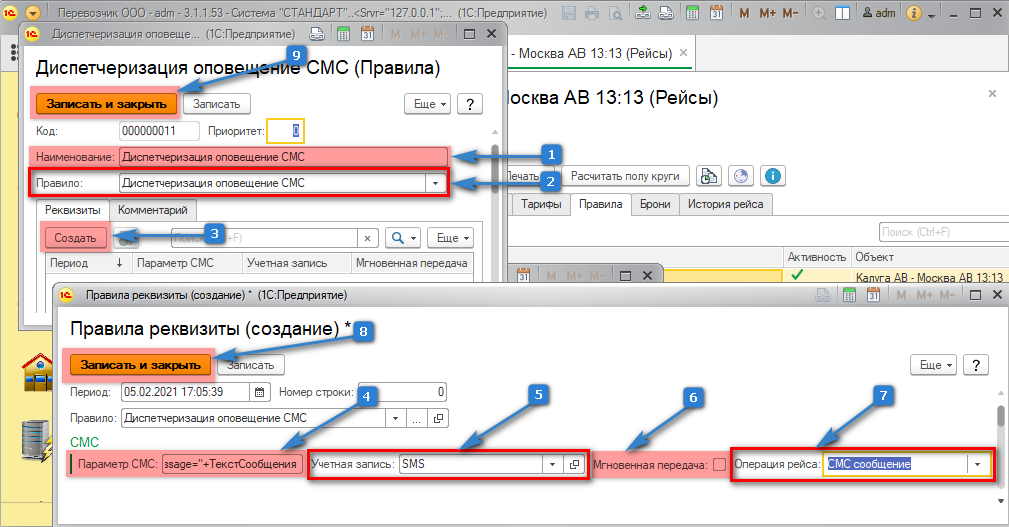The image size is (1009, 527).
Task: Click the M+ memory button in main toolbar
Action: pyautogui.click(x=768, y=13)
